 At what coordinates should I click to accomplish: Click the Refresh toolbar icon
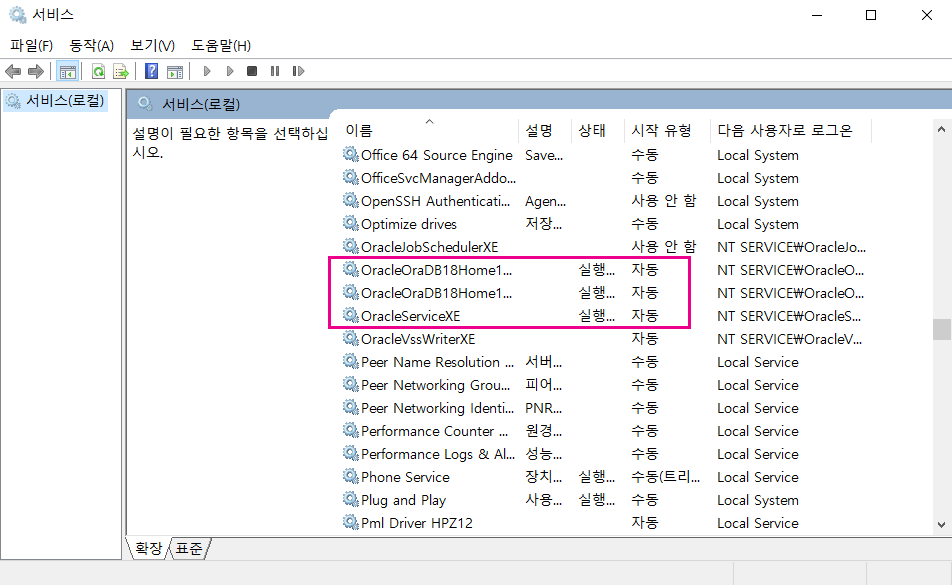98,72
